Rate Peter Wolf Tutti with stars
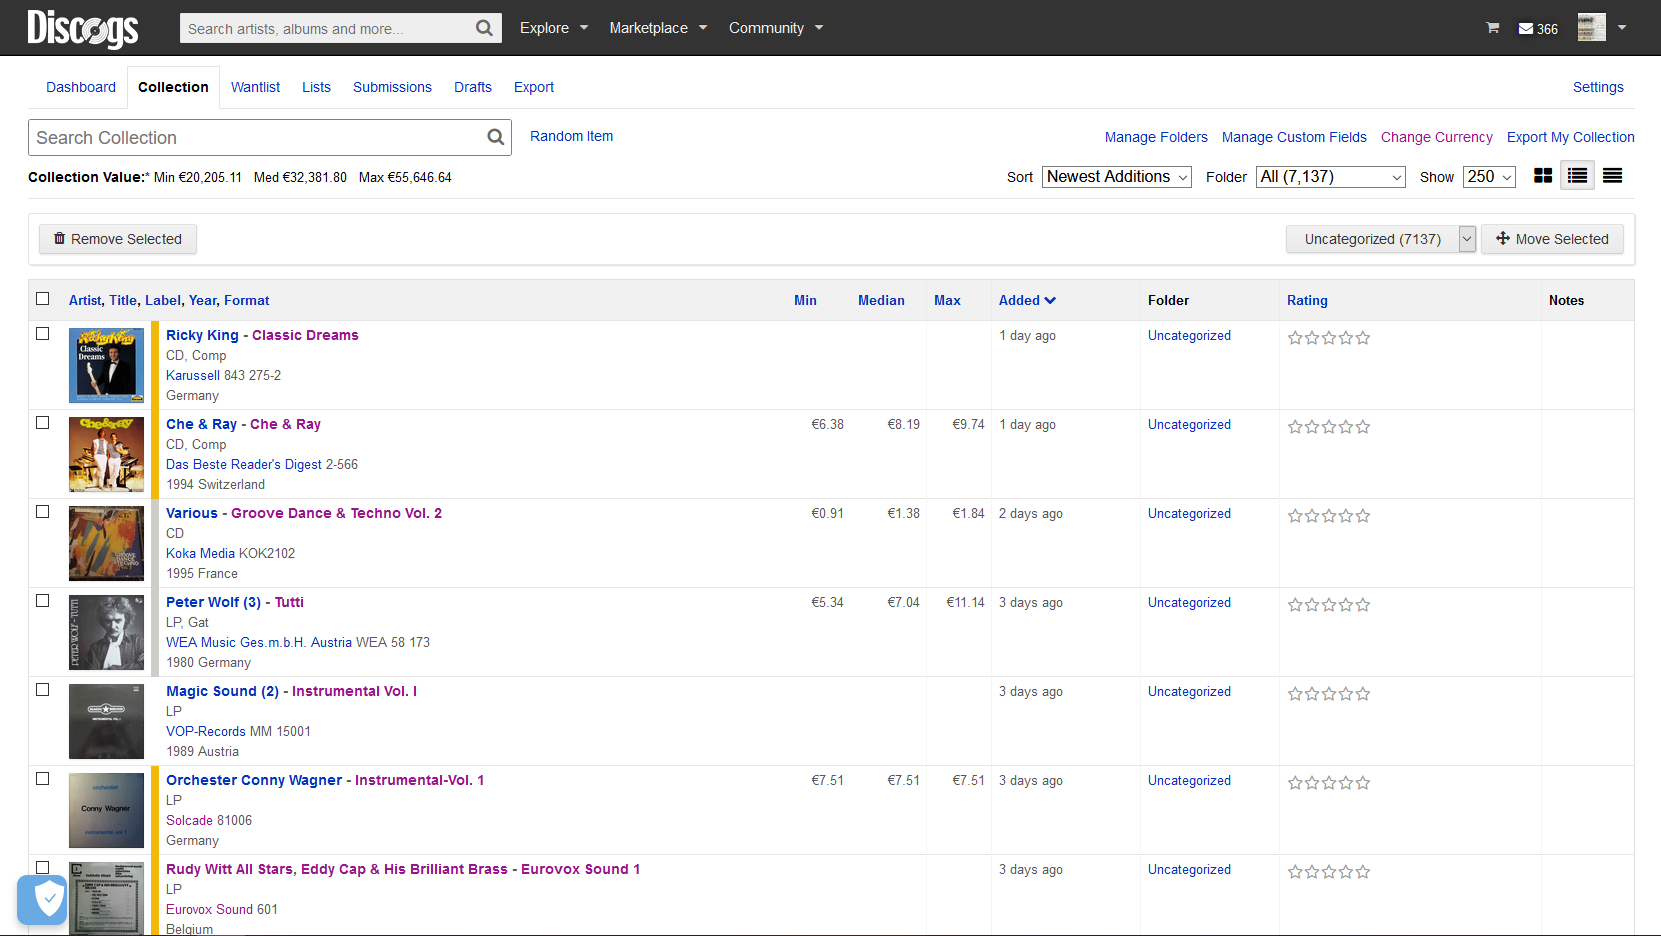Image resolution: width=1661 pixels, height=936 pixels. pyautogui.click(x=1329, y=605)
